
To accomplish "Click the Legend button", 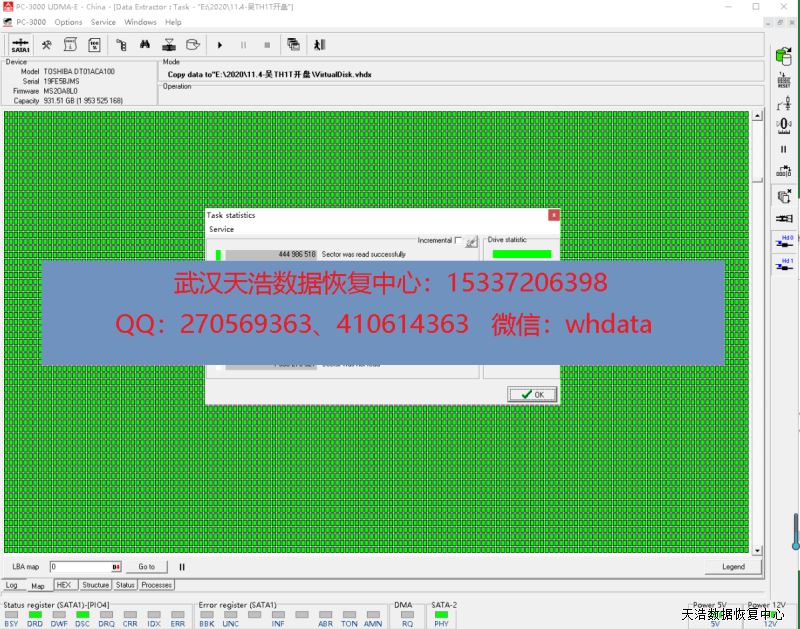I will pos(733,566).
